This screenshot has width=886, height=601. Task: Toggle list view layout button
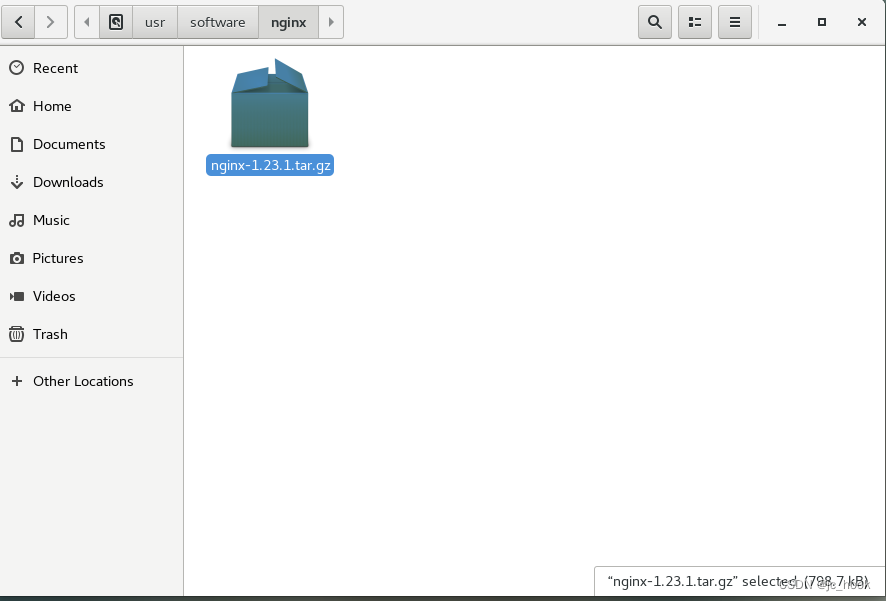694,22
